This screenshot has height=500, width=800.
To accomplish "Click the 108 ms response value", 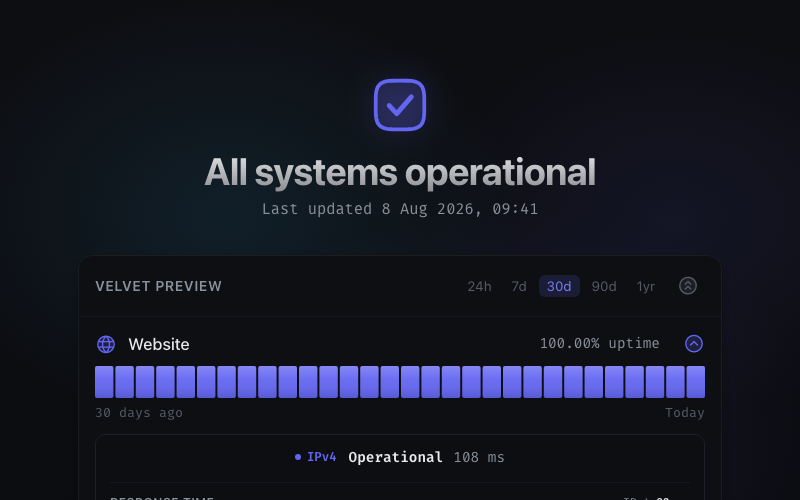I will 479,457.
